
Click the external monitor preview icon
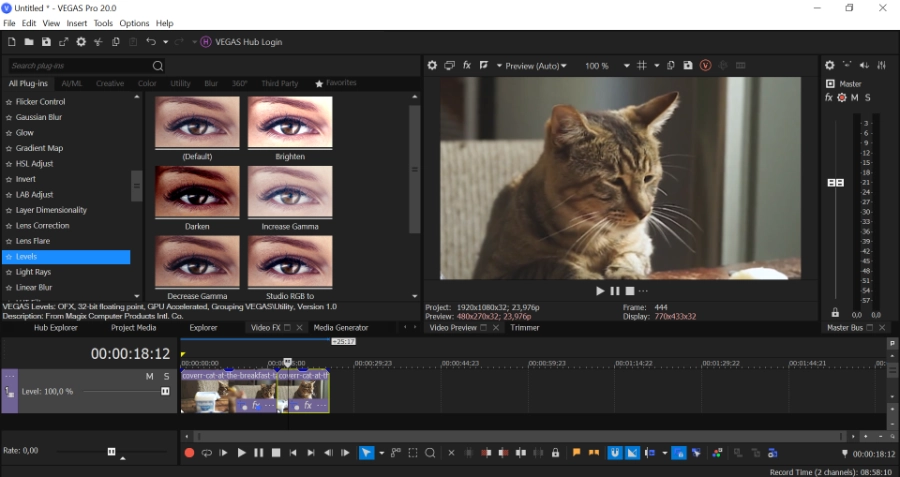coord(449,65)
